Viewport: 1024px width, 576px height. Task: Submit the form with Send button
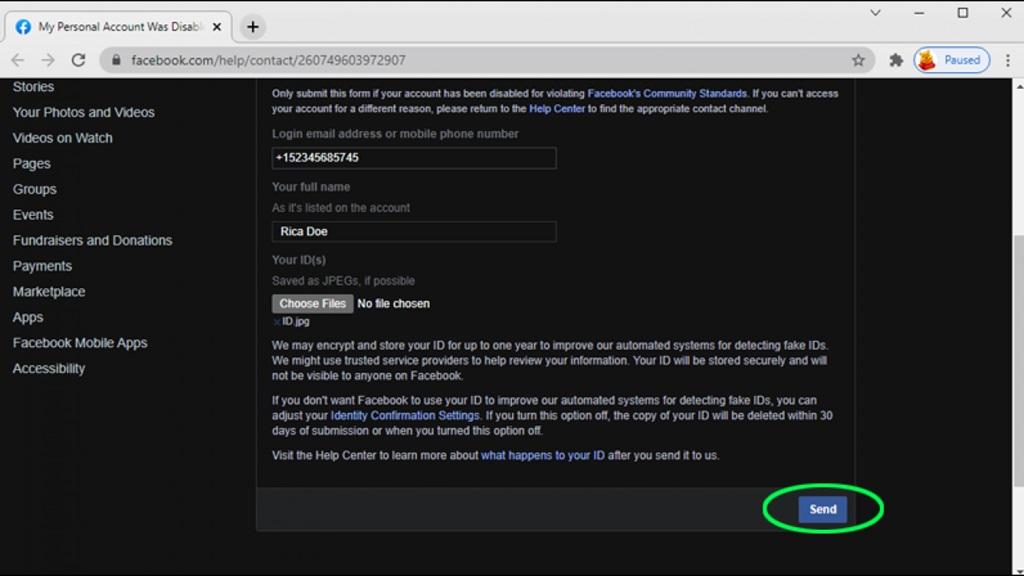click(x=823, y=509)
